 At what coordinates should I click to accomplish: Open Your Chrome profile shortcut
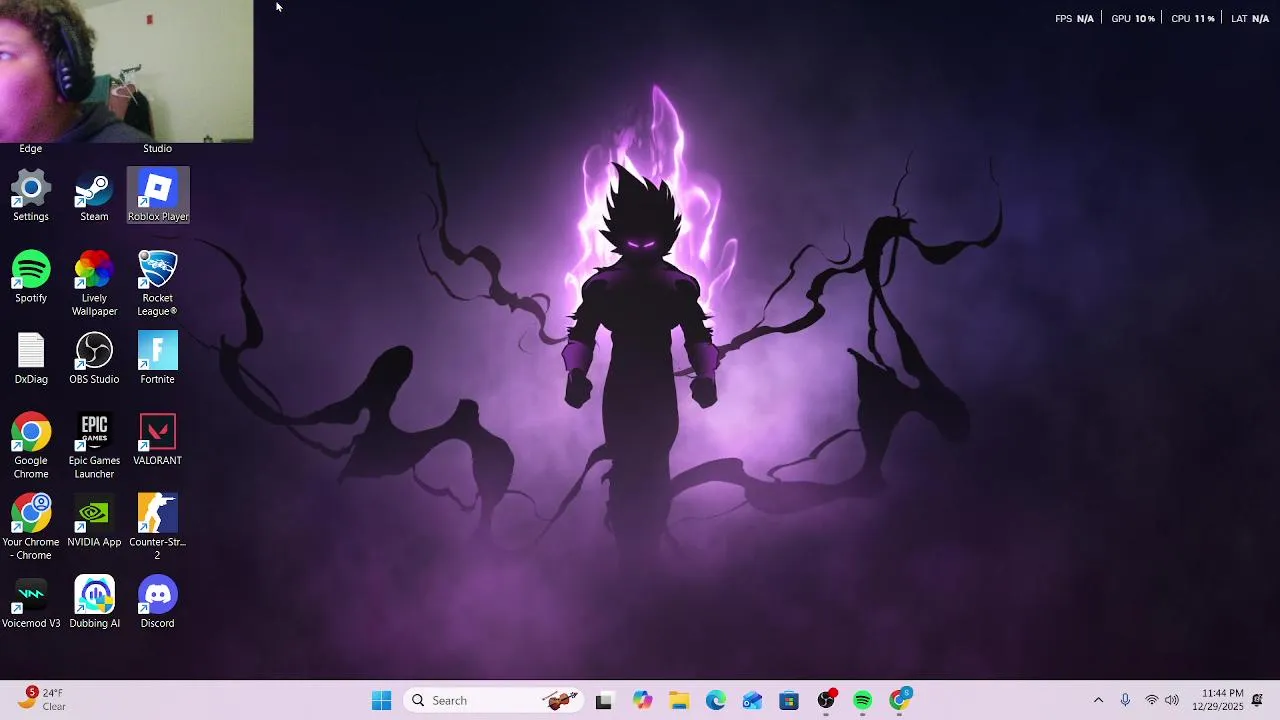(31, 528)
